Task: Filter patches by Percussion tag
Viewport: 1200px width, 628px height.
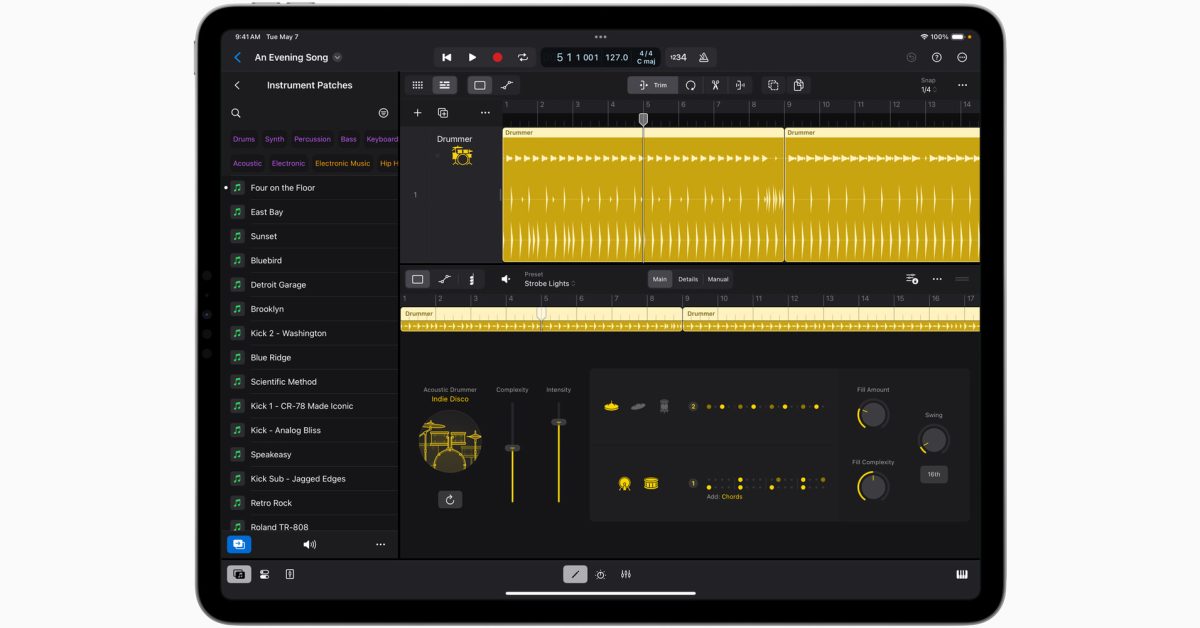Action: coord(312,139)
